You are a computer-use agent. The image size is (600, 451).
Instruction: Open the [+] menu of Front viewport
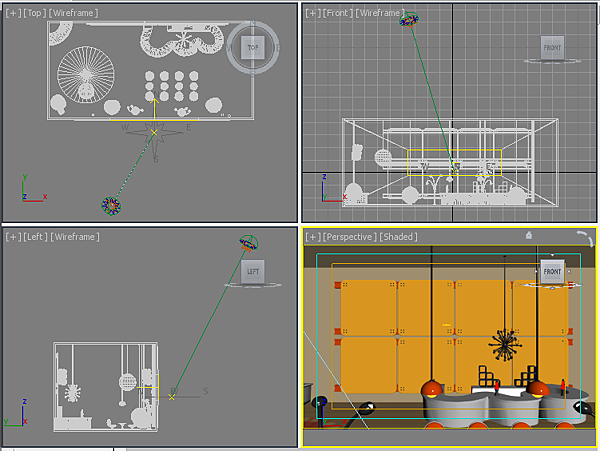(x=313, y=13)
